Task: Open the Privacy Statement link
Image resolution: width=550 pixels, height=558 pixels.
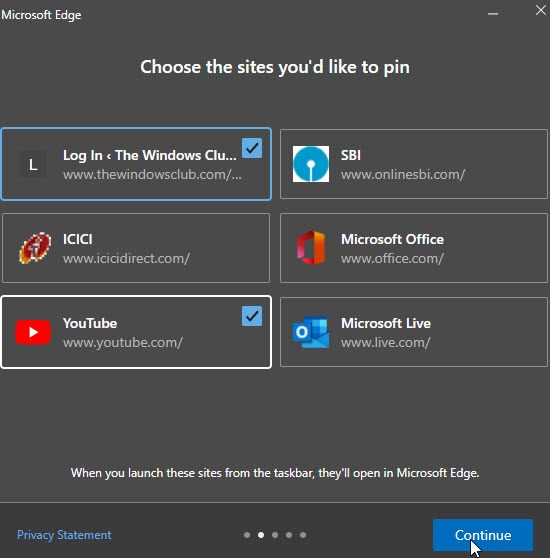Action: (64, 535)
